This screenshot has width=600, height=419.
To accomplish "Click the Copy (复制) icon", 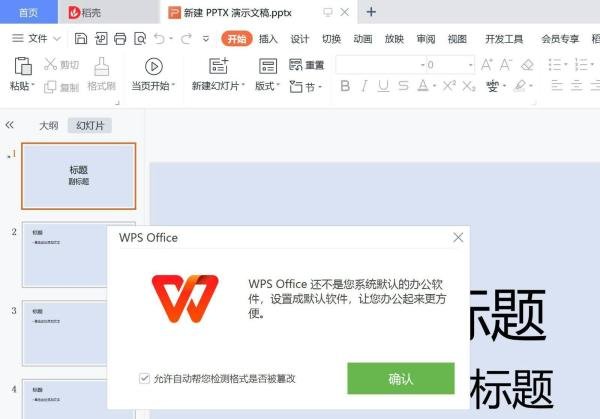I will tap(50, 87).
